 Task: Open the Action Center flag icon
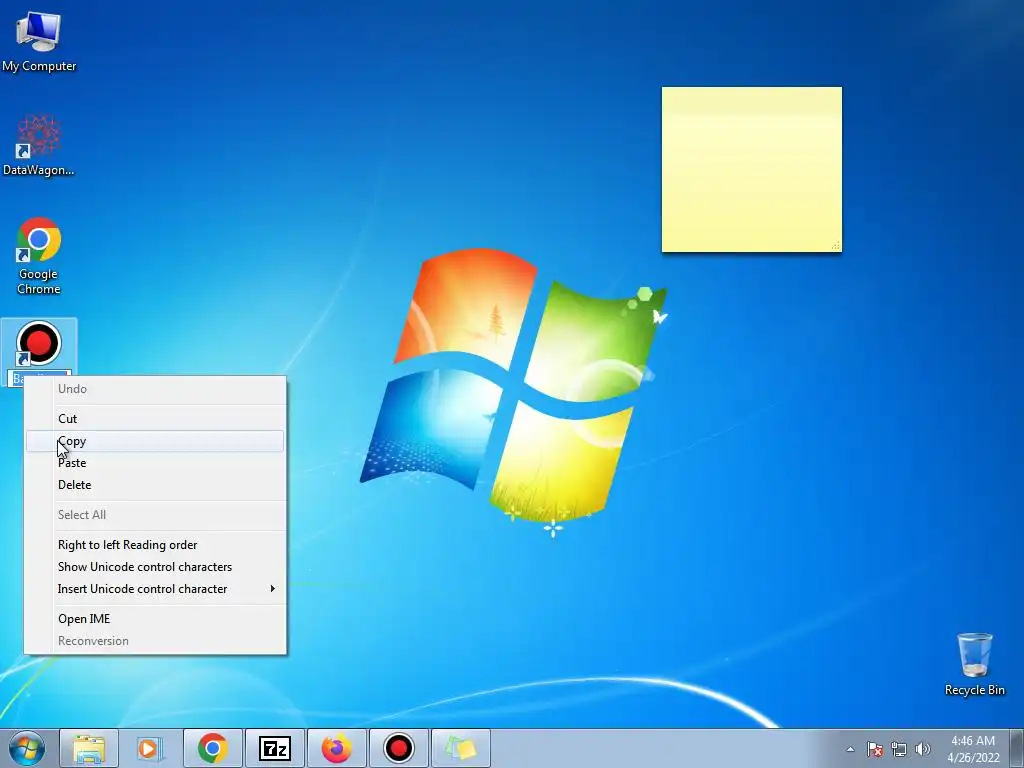click(x=874, y=749)
